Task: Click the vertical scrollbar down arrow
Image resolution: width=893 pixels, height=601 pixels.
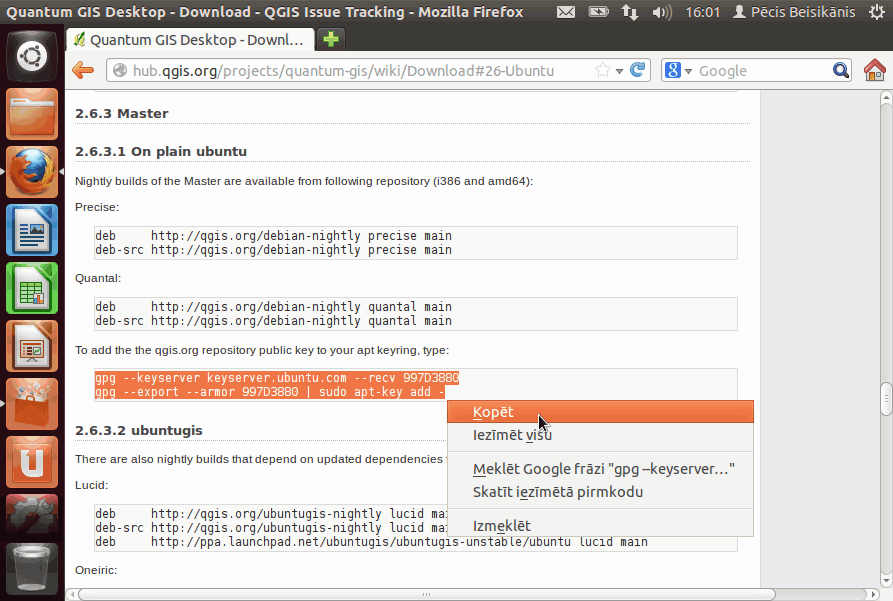Action: coord(886,580)
